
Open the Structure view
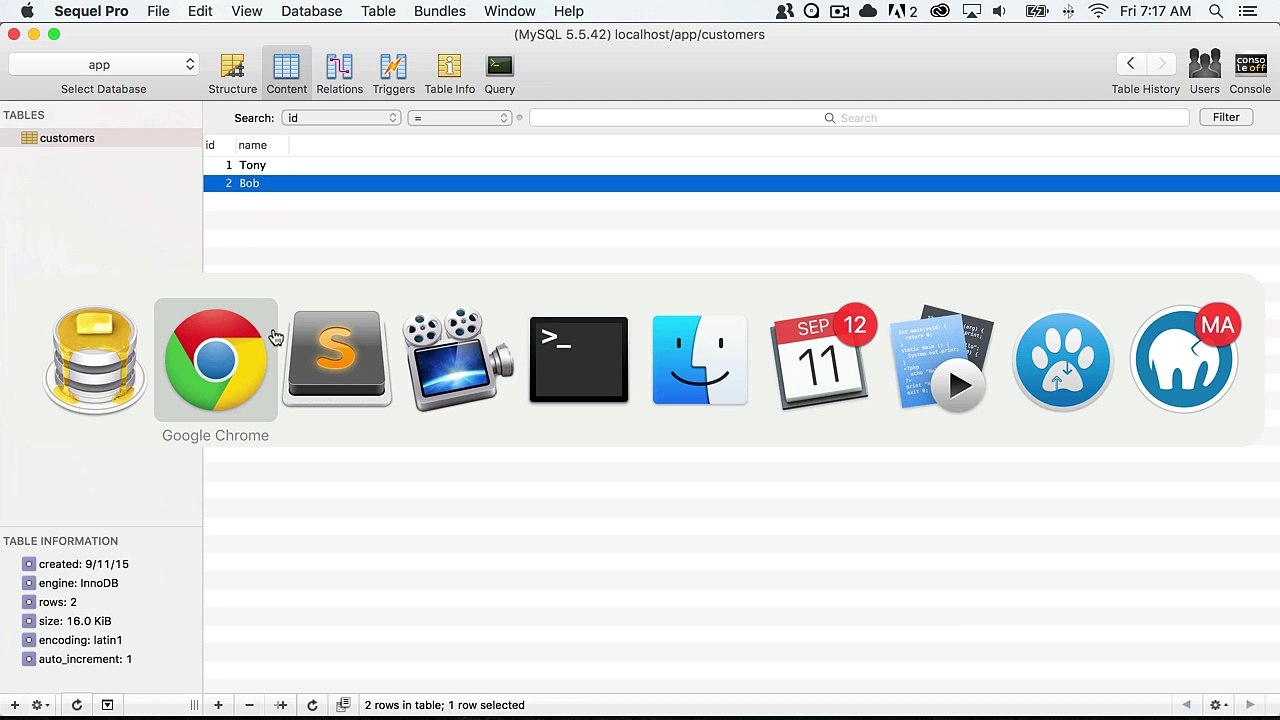click(x=232, y=73)
